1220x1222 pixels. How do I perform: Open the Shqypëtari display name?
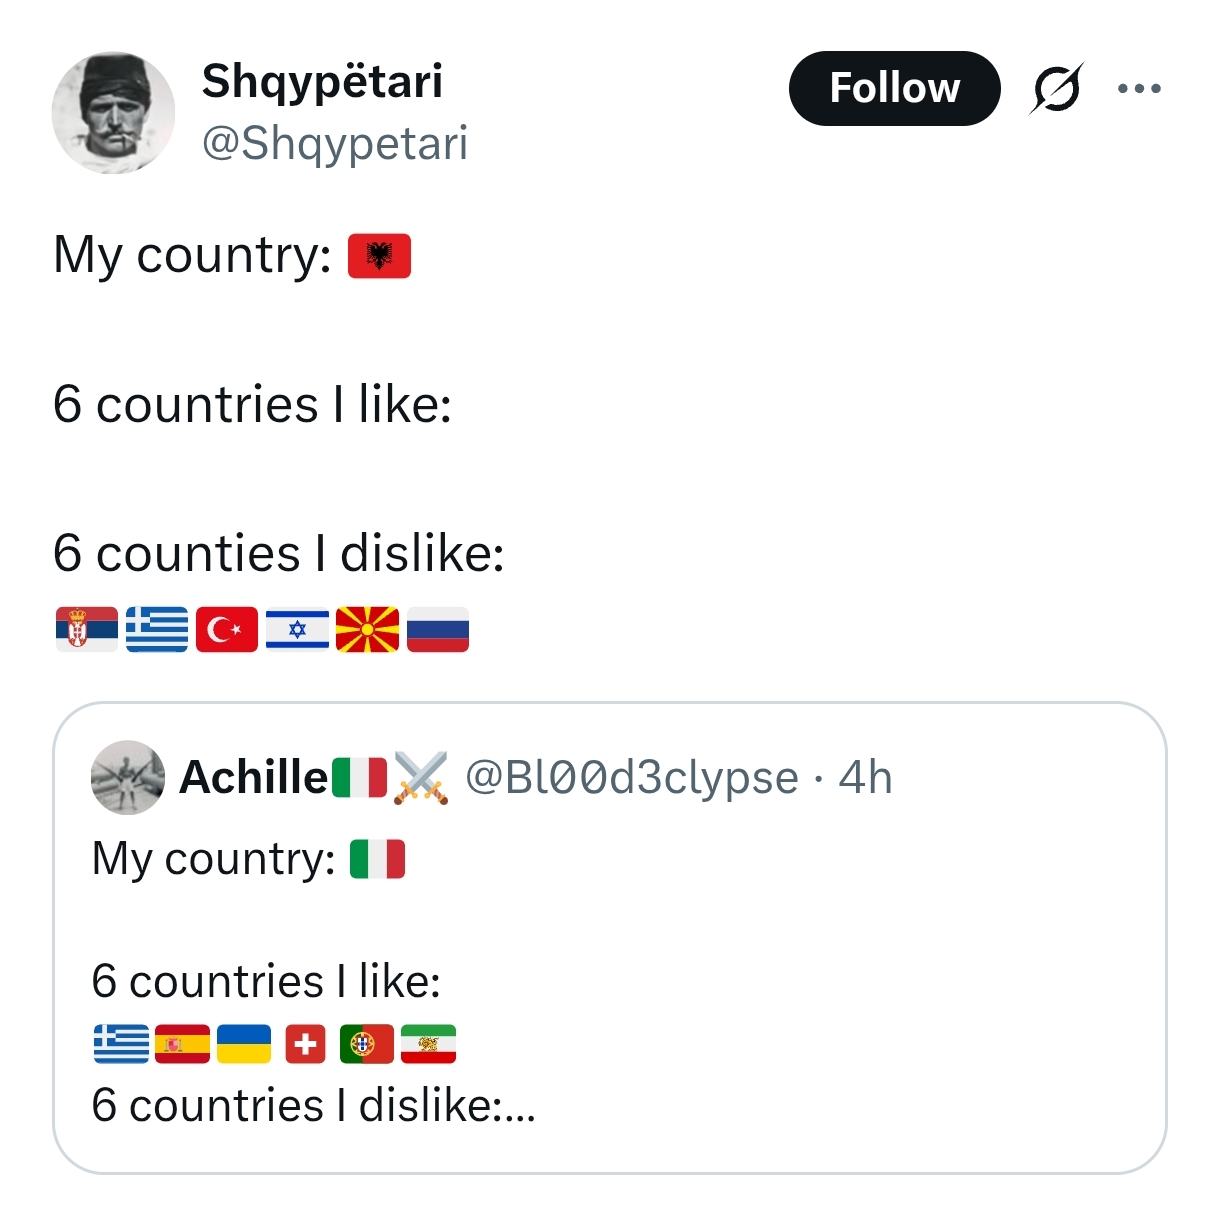pos(322,82)
